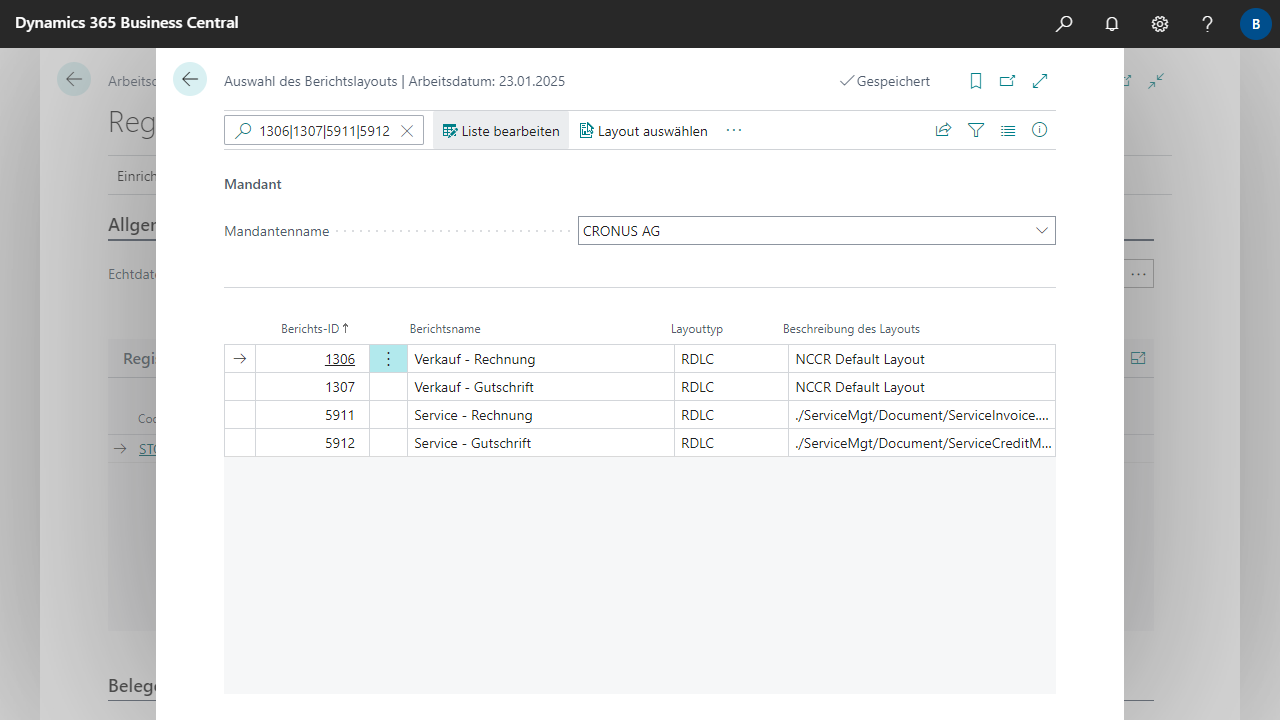The width and height of the screenshot is (1280, 720).
Task: Toggle the filter pane icon
Action: point(976,130)
